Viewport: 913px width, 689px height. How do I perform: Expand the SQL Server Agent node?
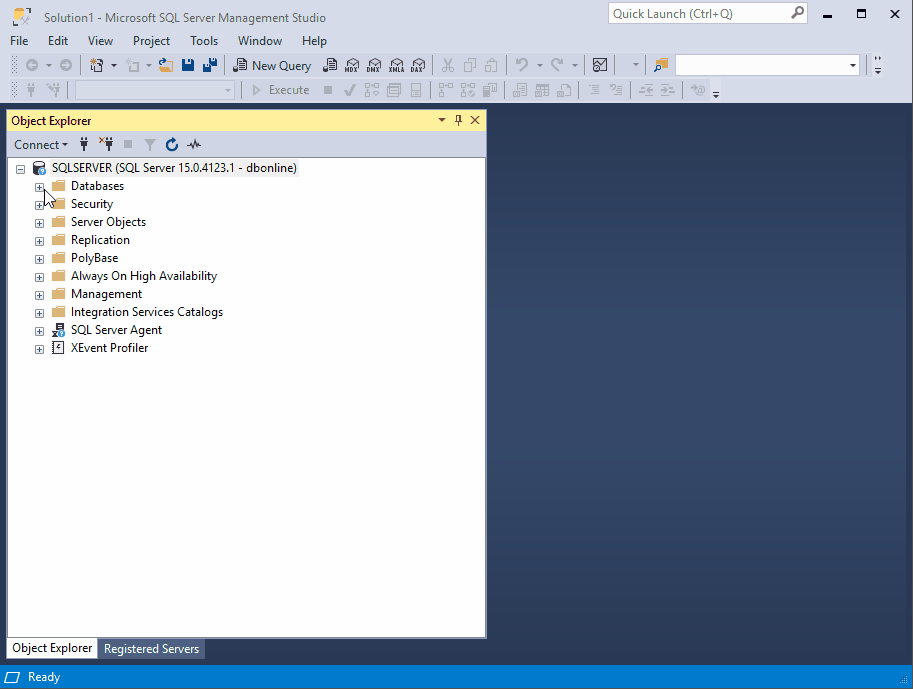coord(39,332)
